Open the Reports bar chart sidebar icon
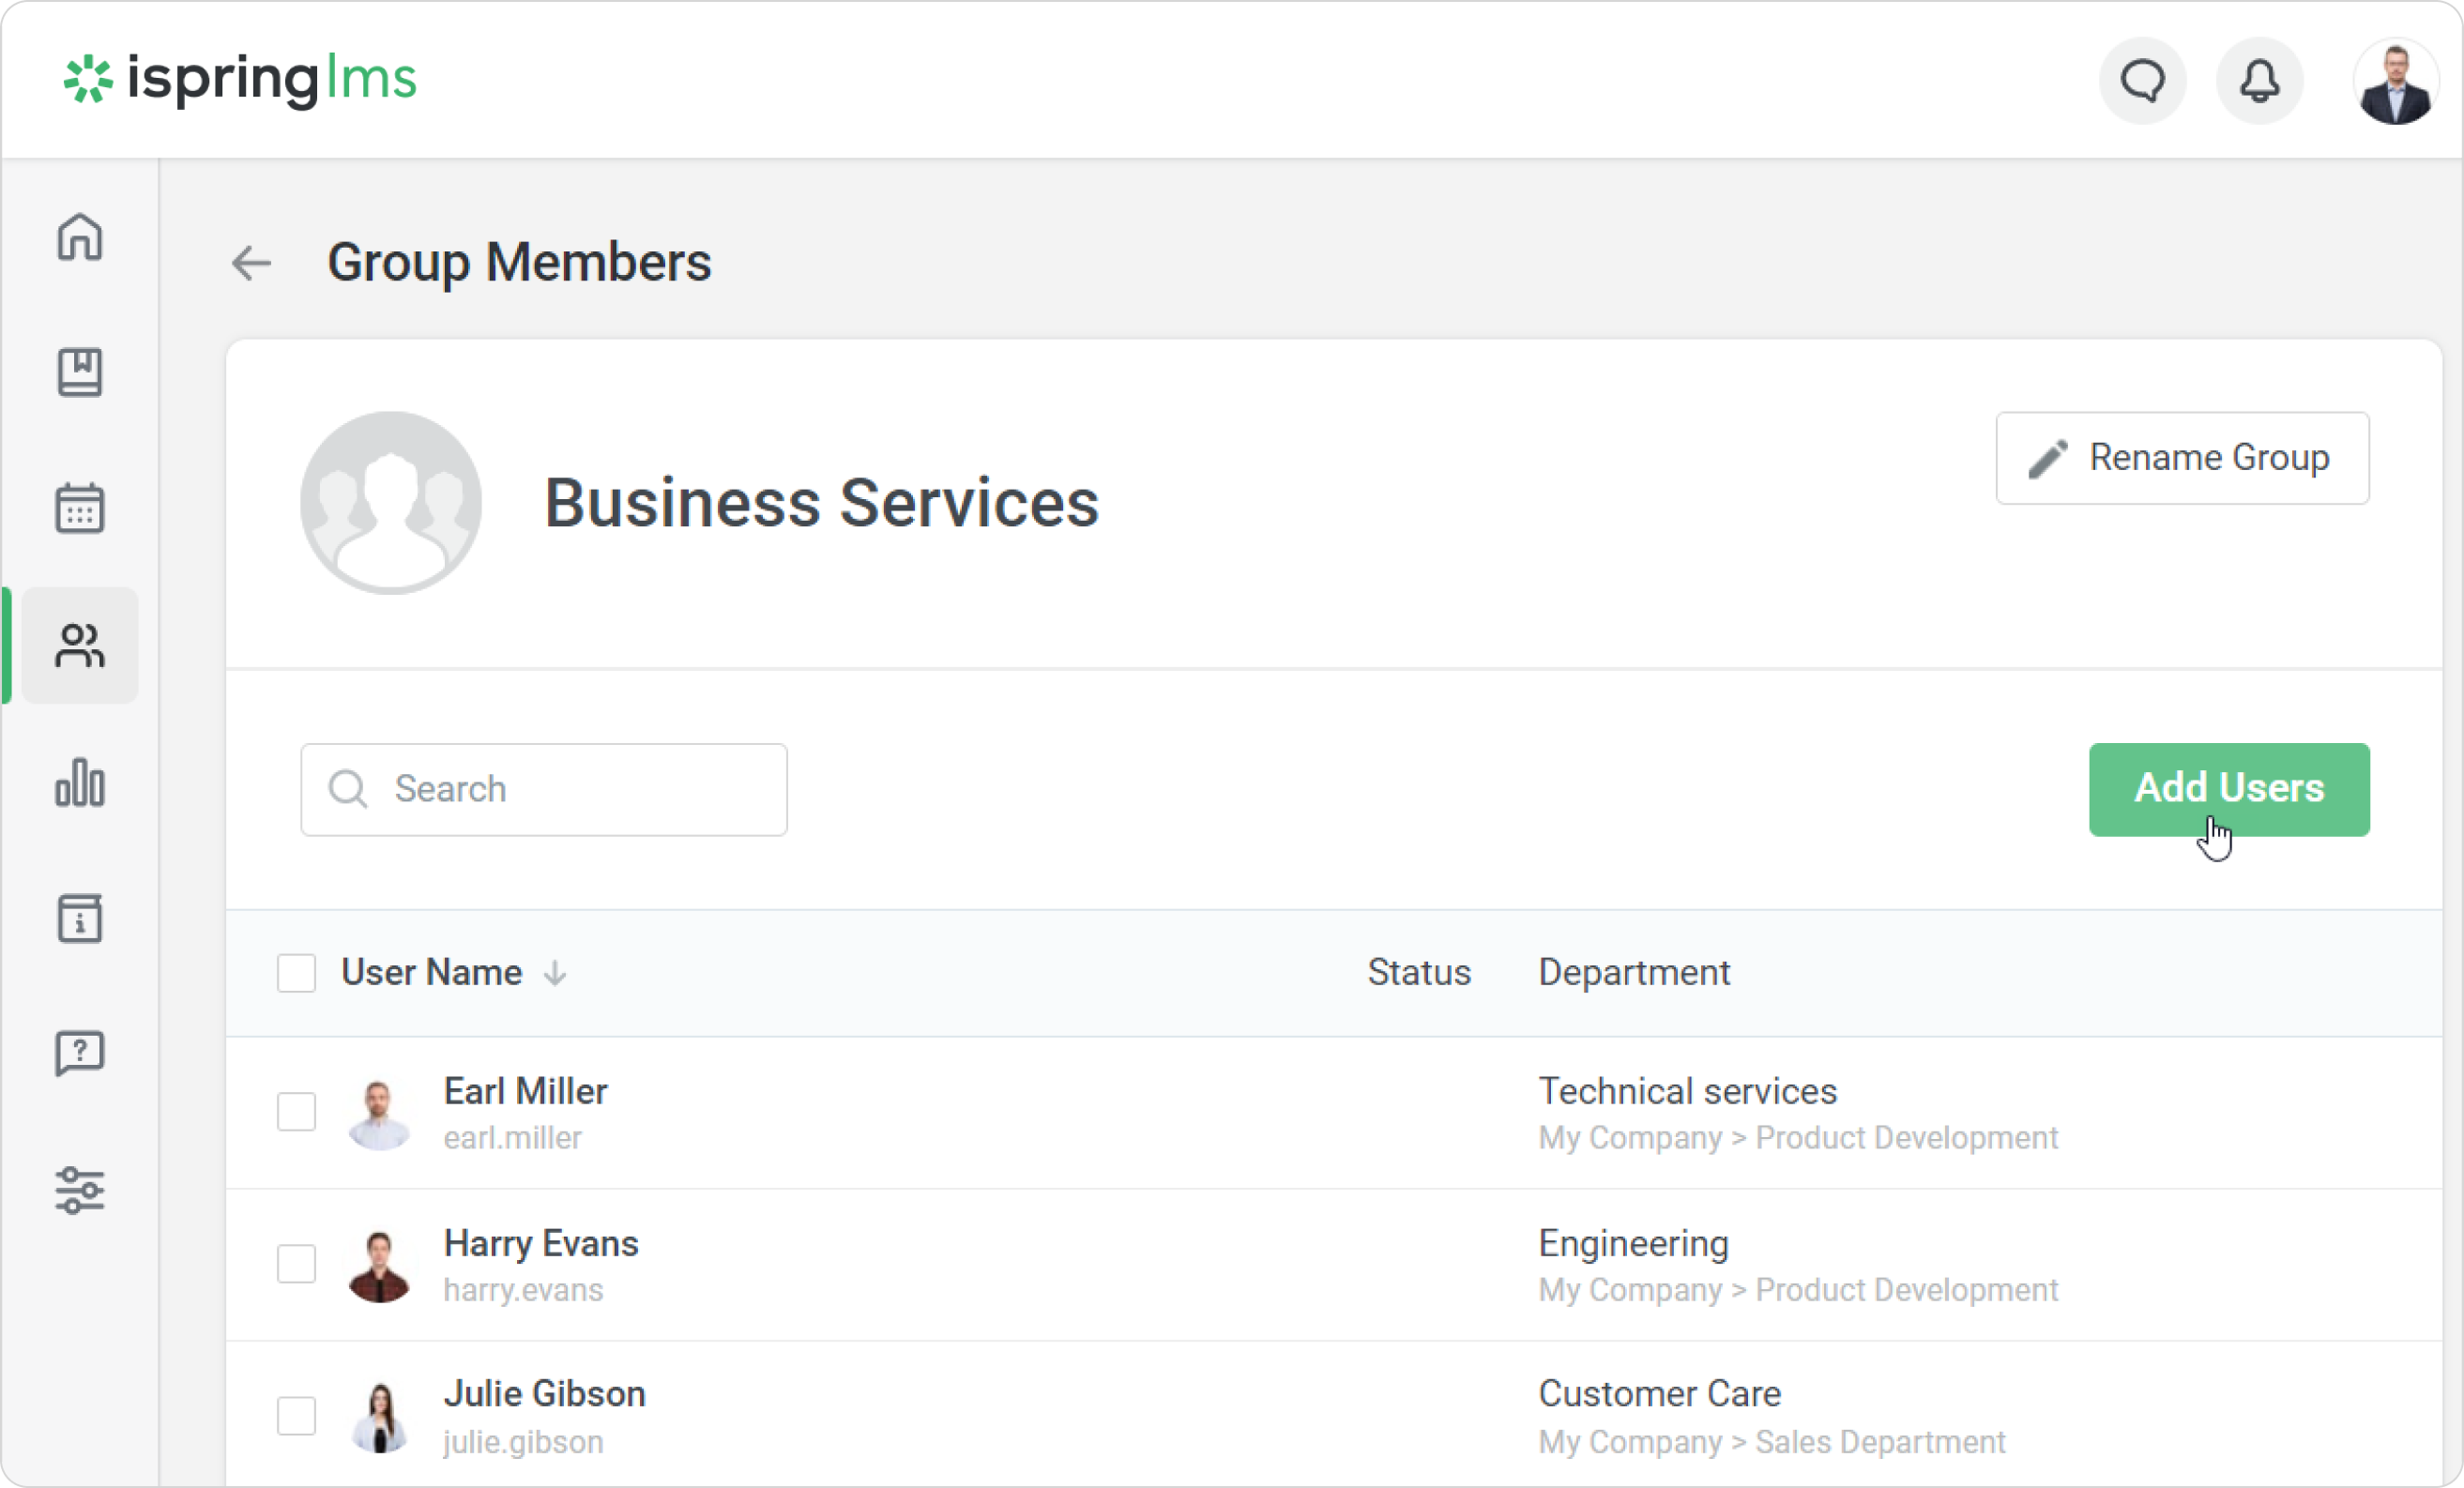 (80, 782)
